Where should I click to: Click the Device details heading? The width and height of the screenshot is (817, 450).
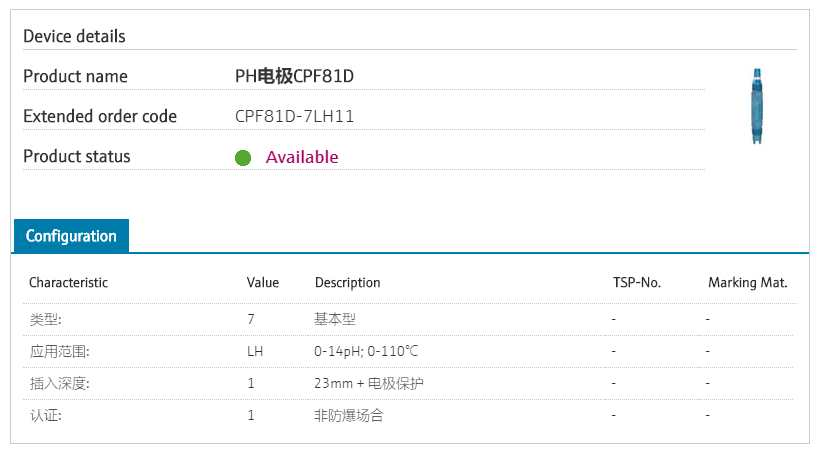click(75, 36)
